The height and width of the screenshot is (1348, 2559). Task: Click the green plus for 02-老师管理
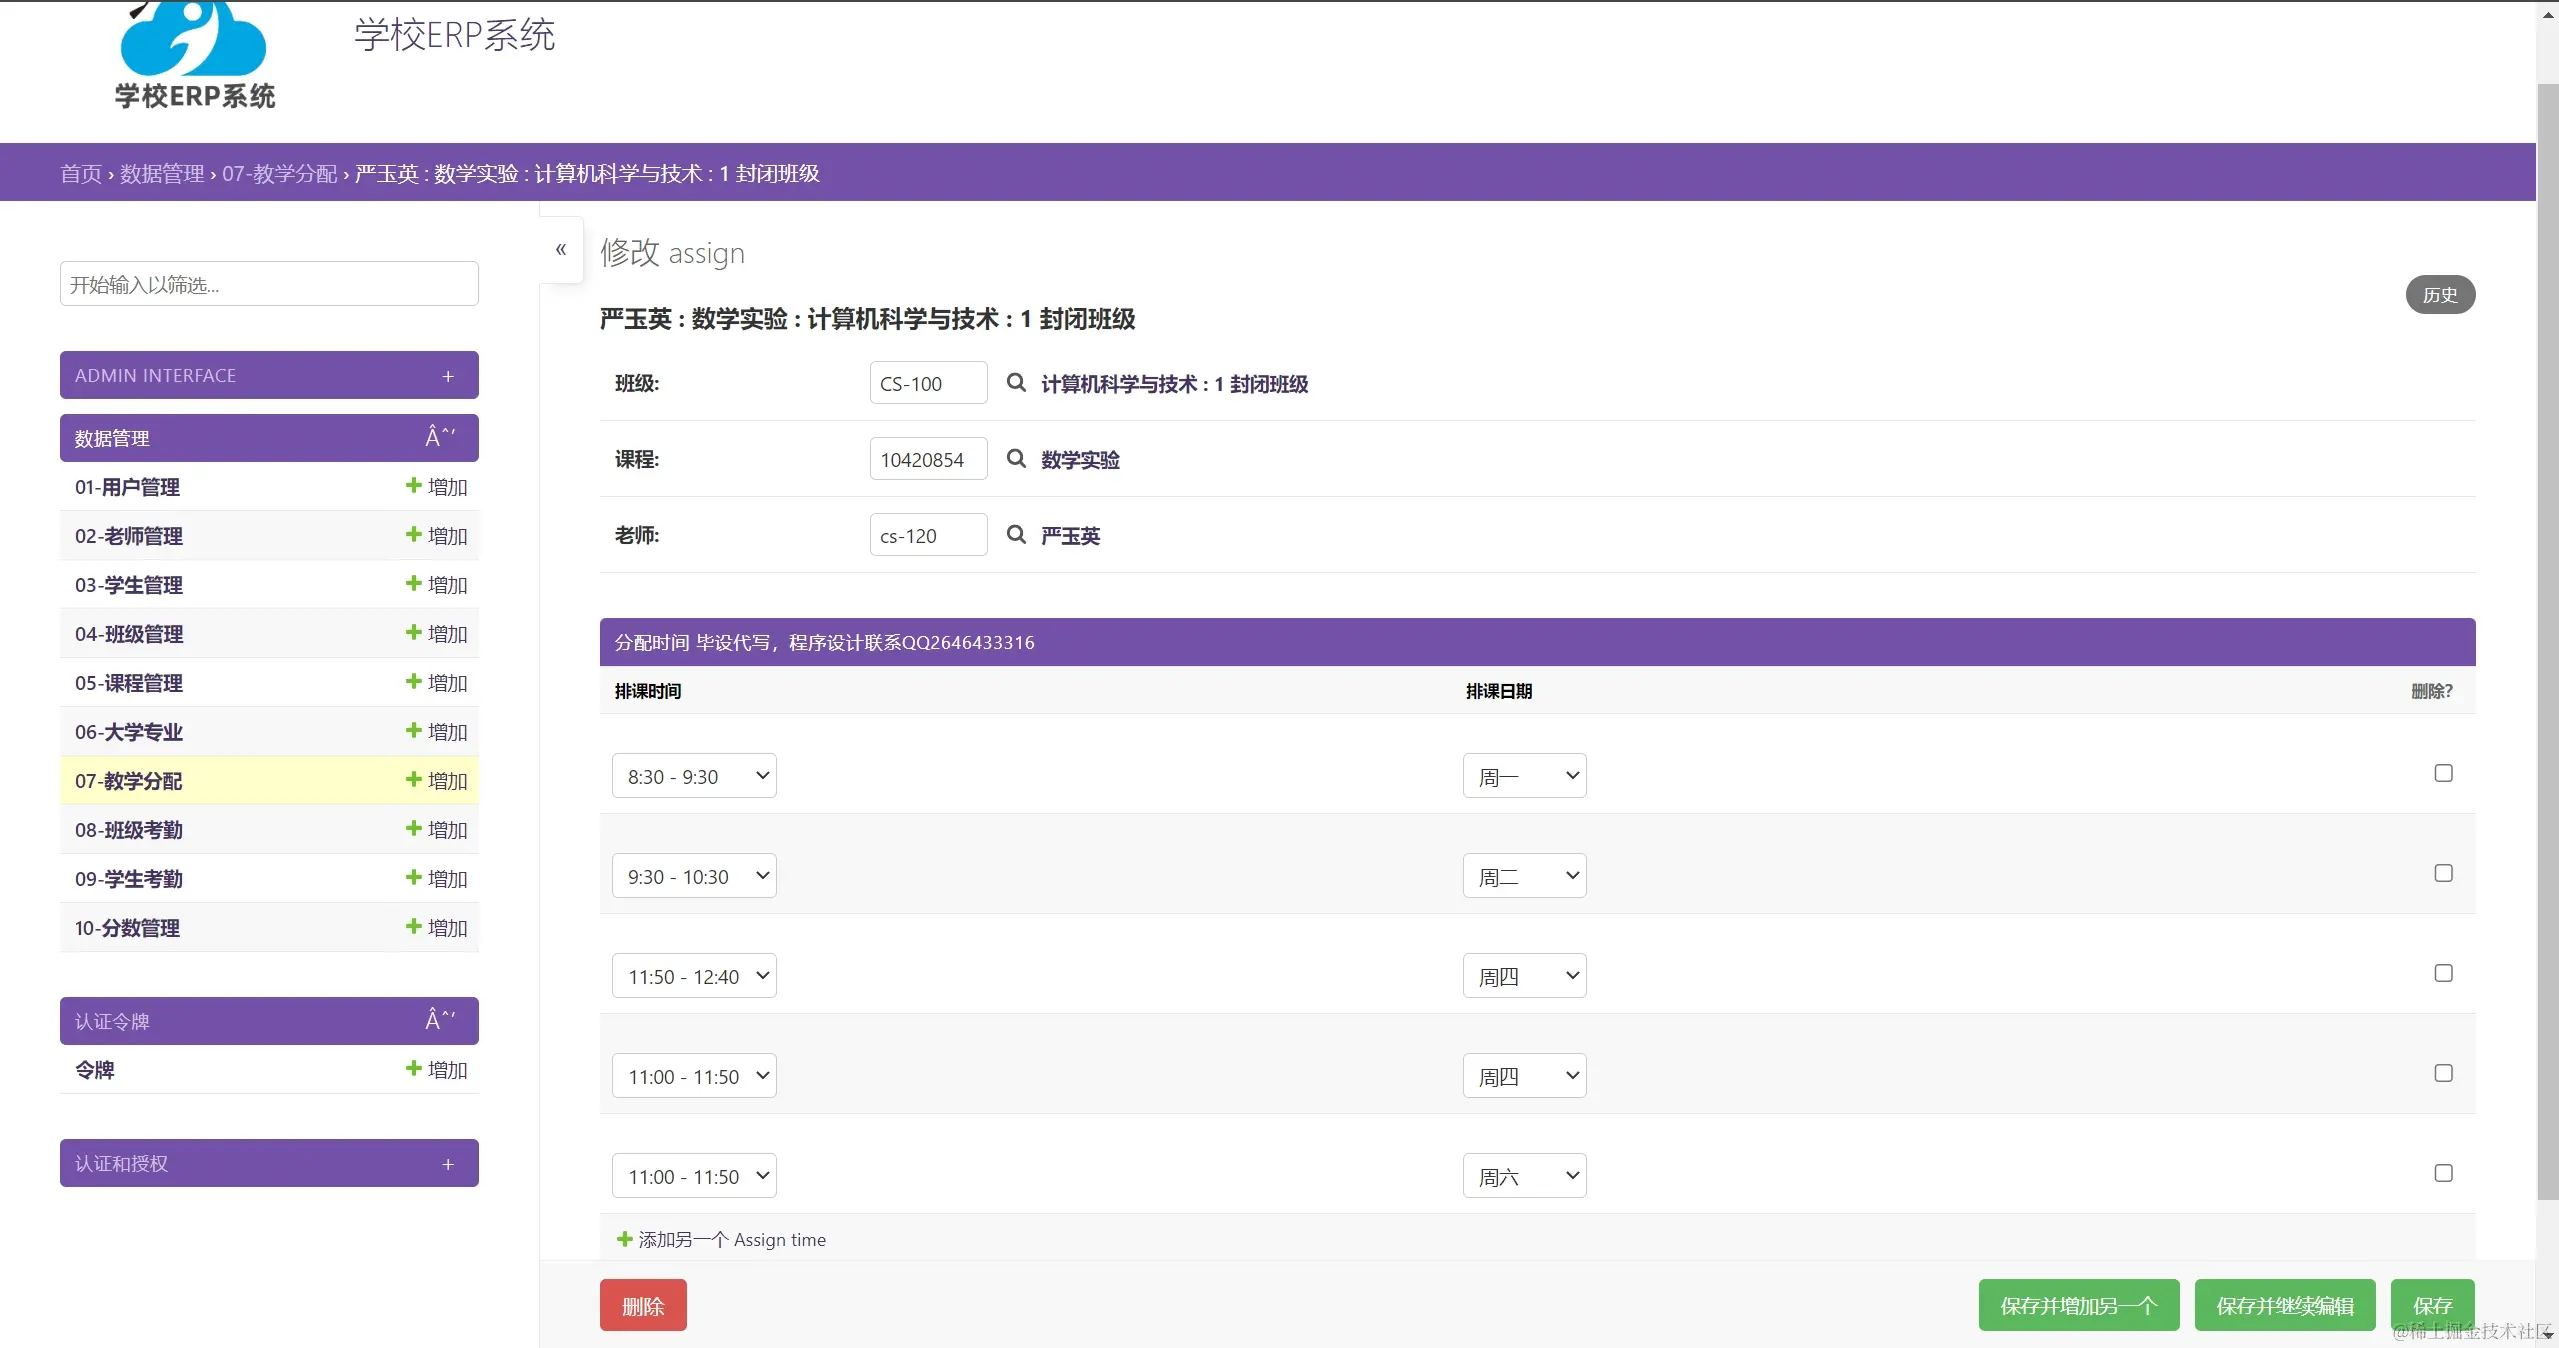(x=413, y=535)
